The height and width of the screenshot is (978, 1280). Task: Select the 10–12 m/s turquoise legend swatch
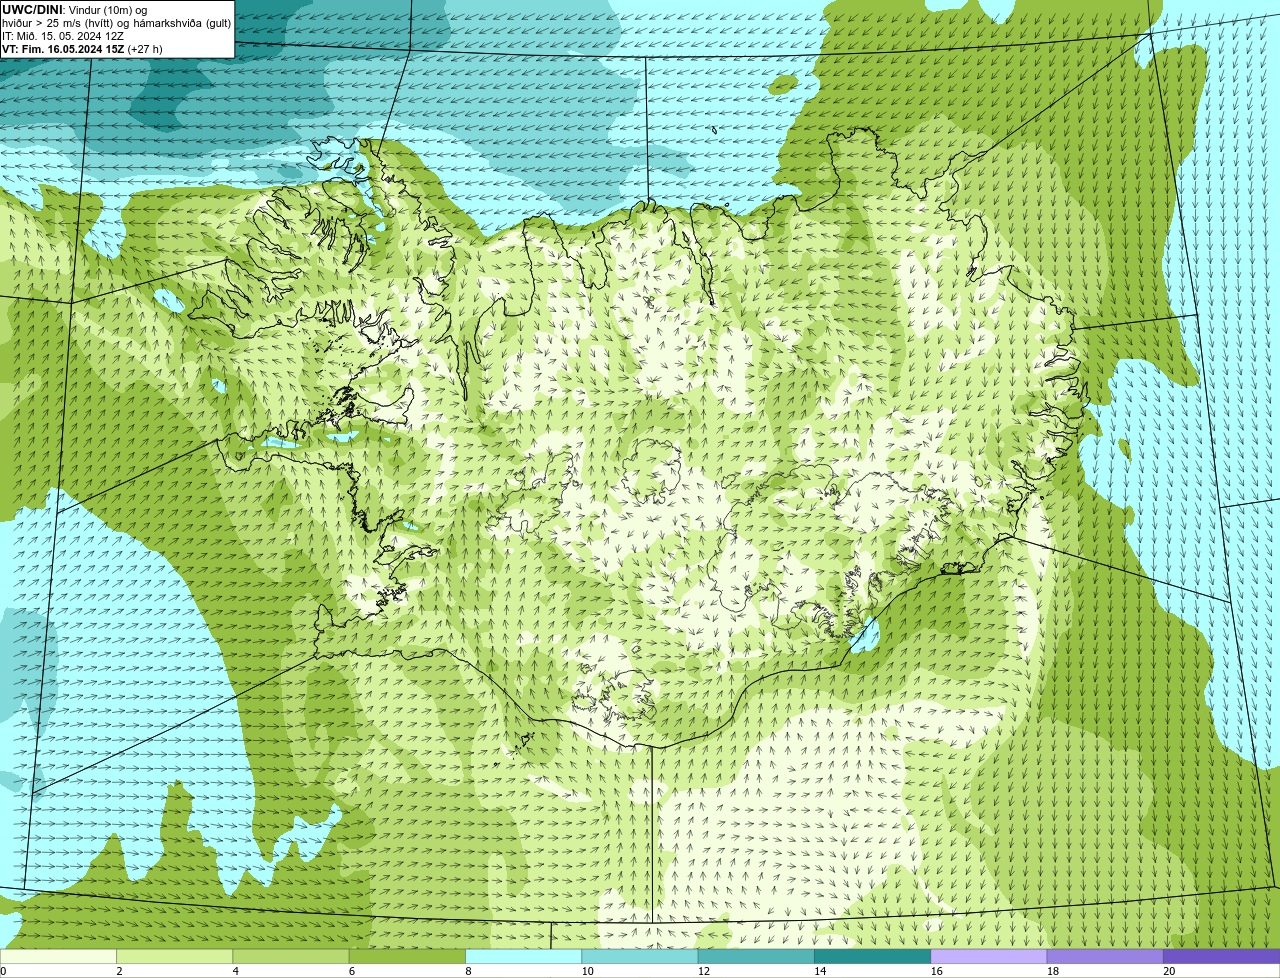click(640, 956)
